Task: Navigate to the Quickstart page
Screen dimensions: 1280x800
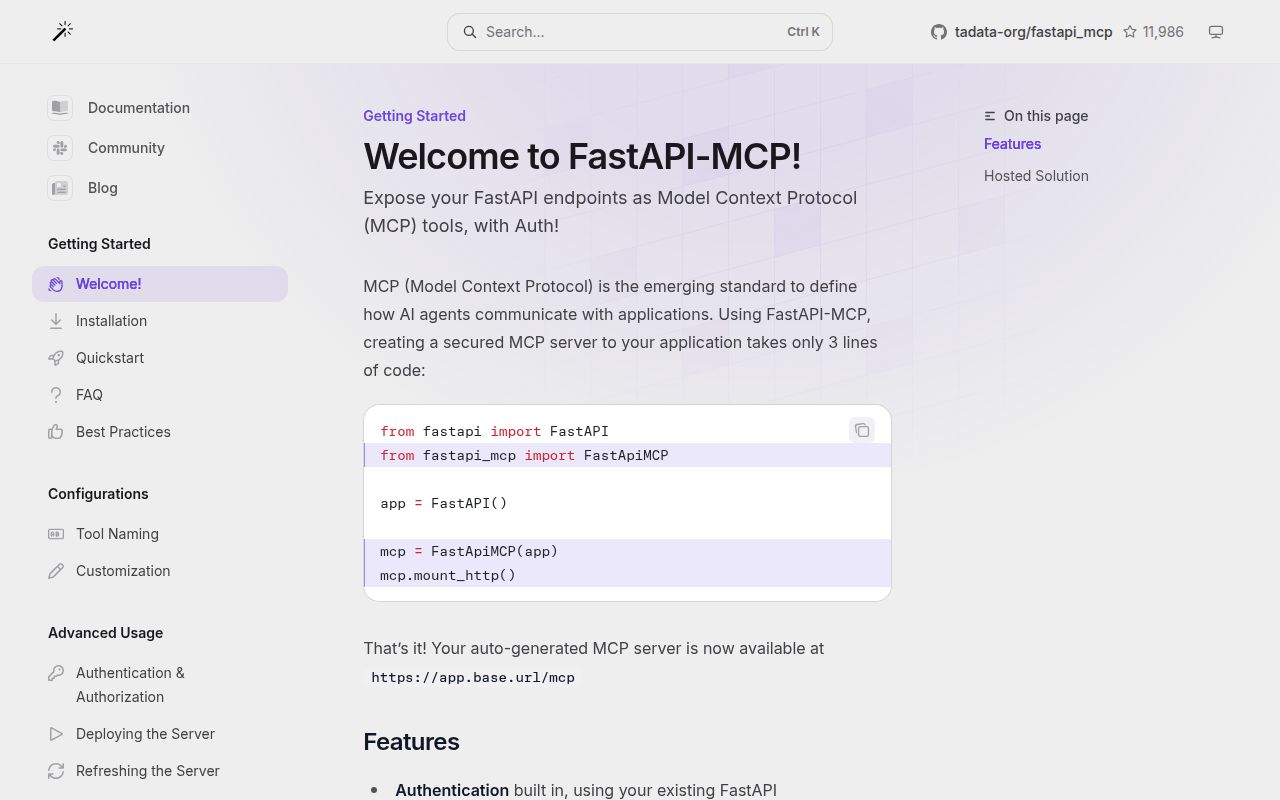Action: 160,358
